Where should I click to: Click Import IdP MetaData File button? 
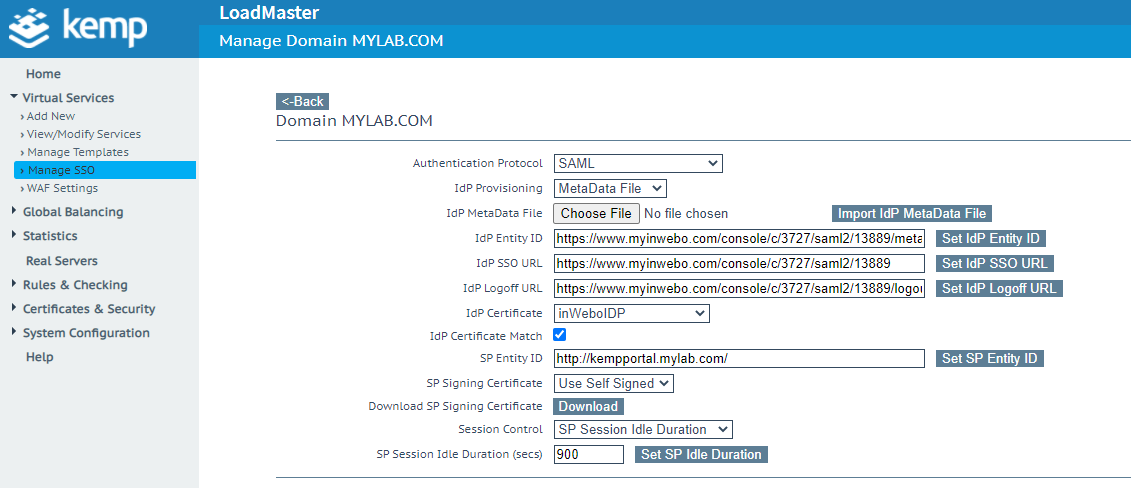click(x=911, y=213)
